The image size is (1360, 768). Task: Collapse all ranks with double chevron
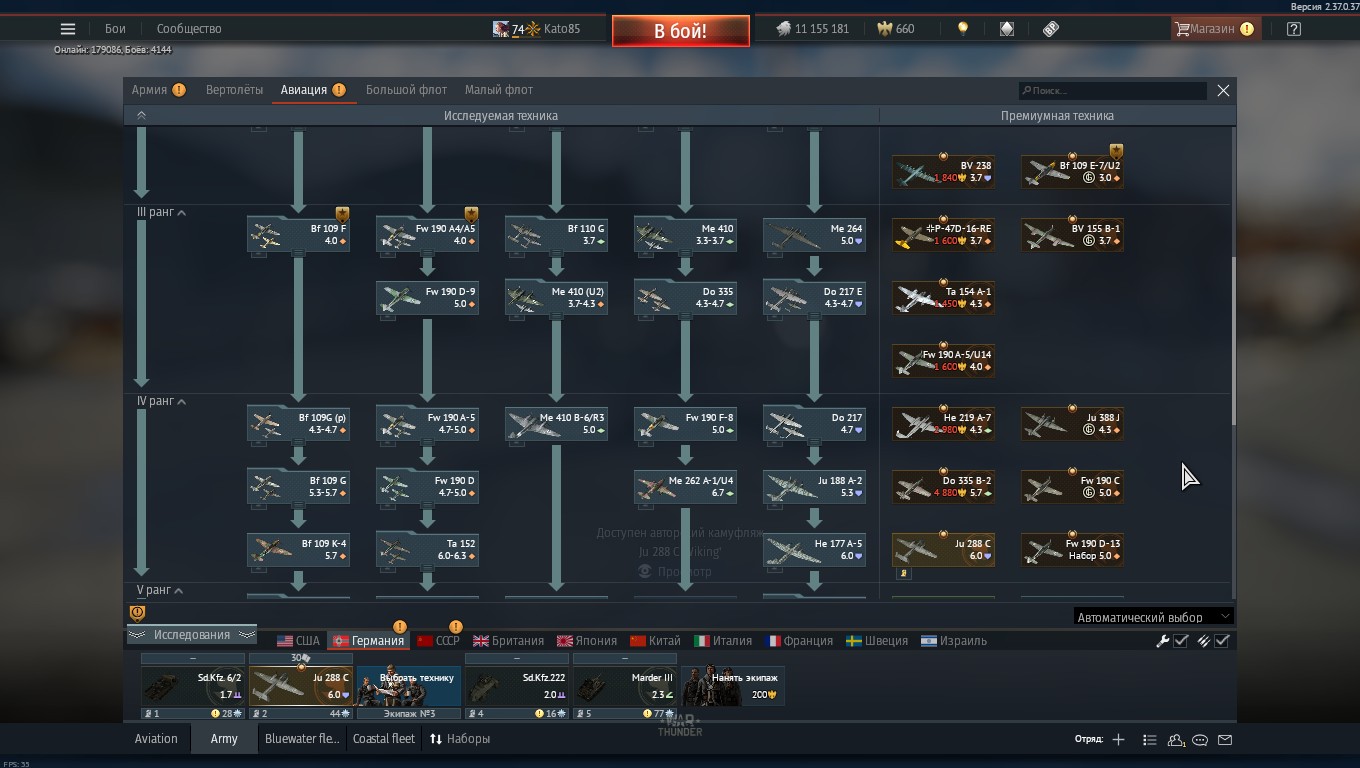coord(141,116)
